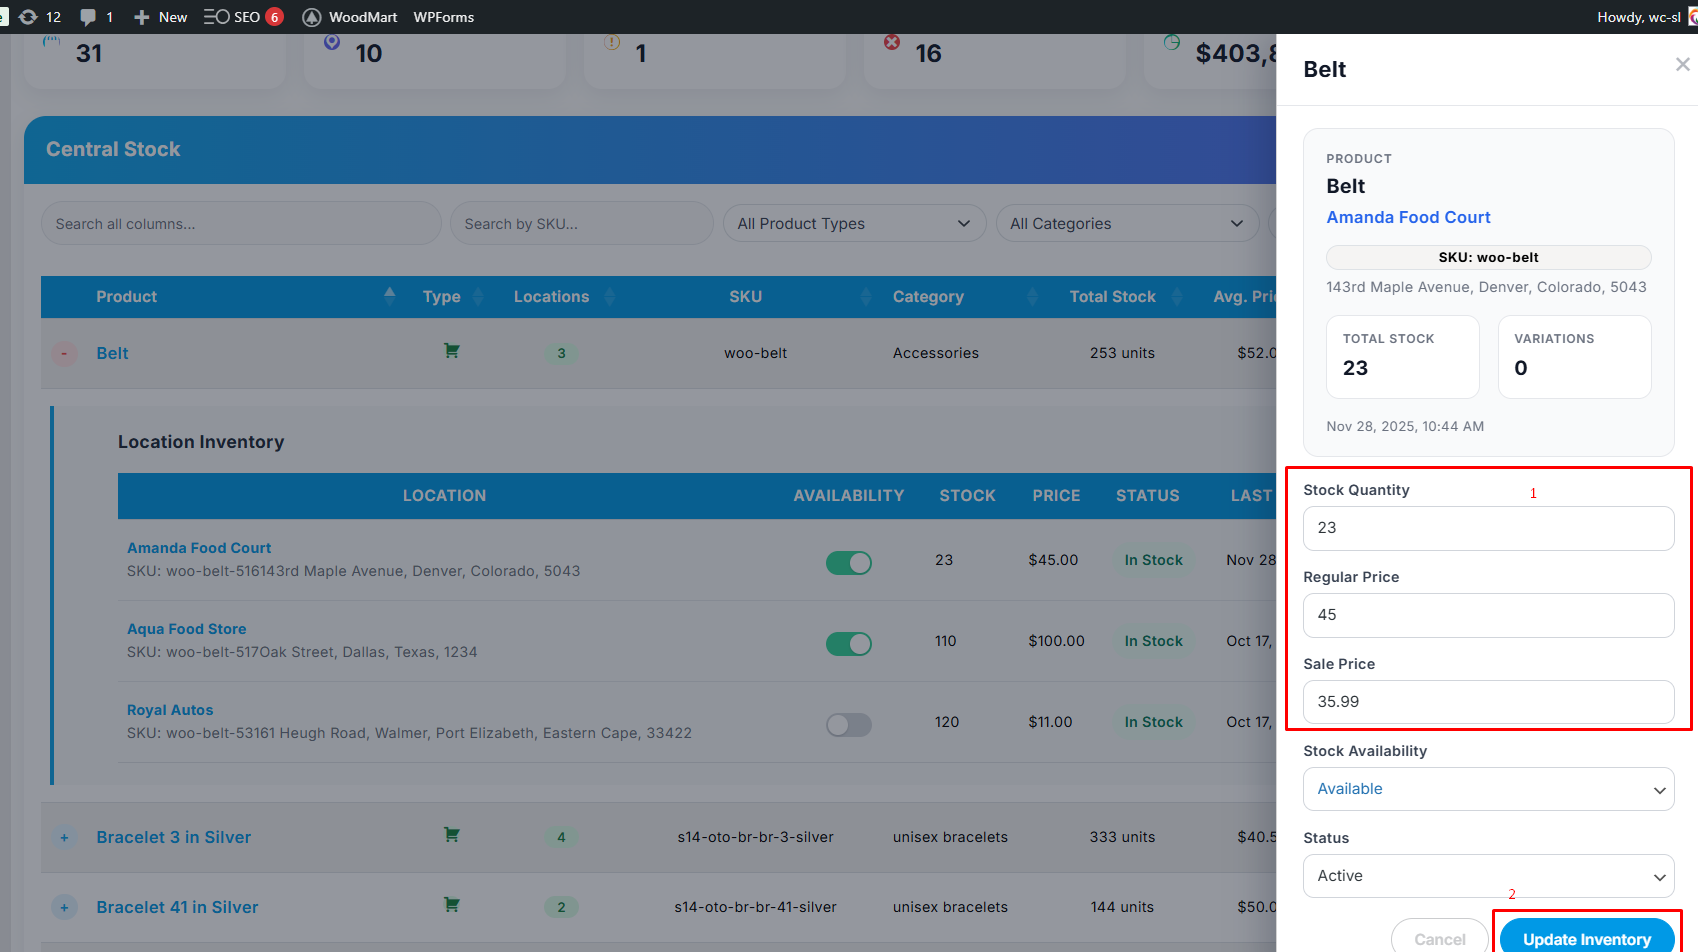1698x952 pixels.
Task: Open Bracelet 41 in Silver product link
Action: tap(177, 907)
